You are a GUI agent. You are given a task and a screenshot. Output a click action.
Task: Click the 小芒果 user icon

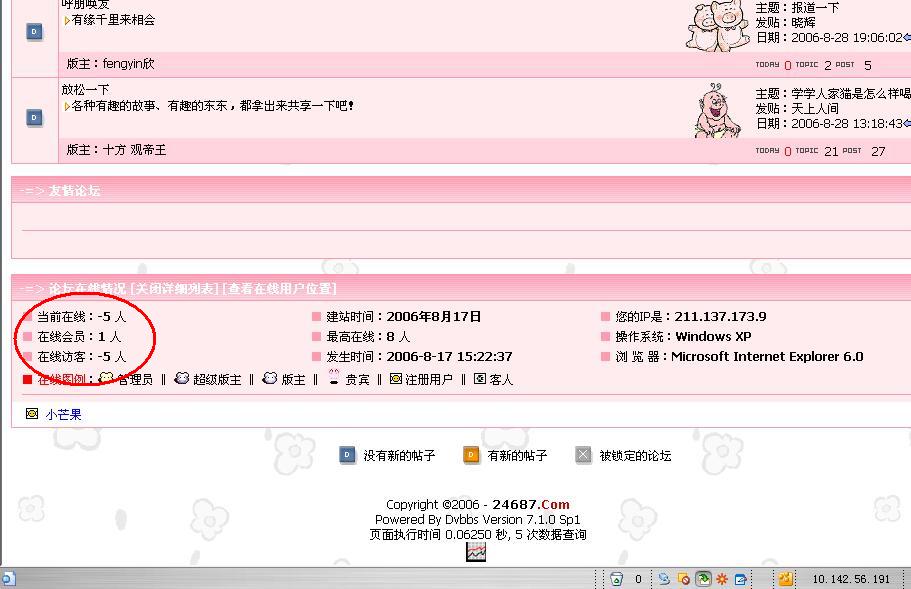[x=32, y=414]
